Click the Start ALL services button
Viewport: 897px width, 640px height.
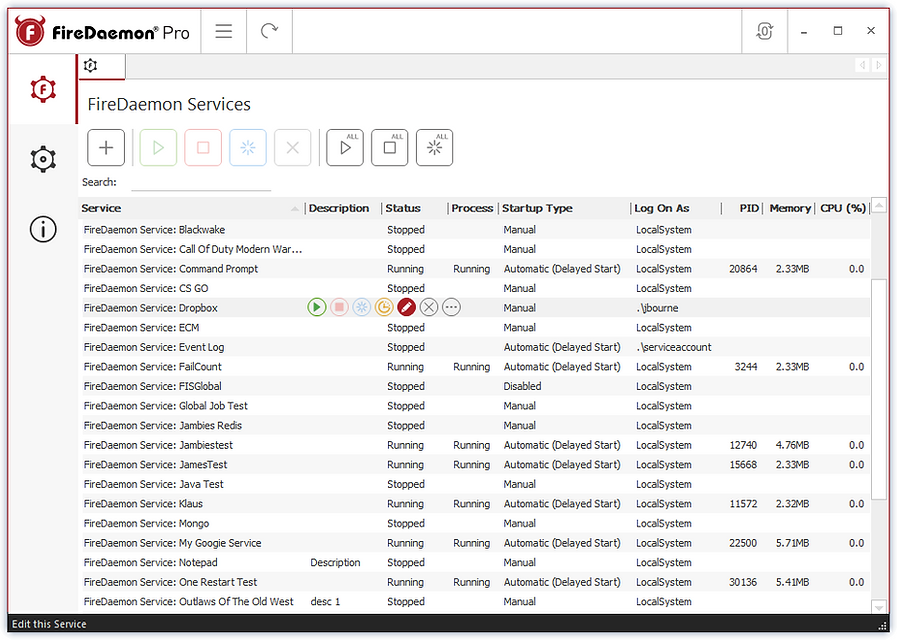click(x=345, y=148)
